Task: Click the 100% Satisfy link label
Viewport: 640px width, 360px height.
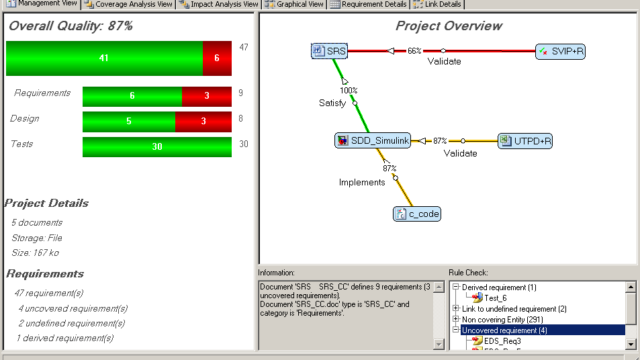Action: pos(349,91)
